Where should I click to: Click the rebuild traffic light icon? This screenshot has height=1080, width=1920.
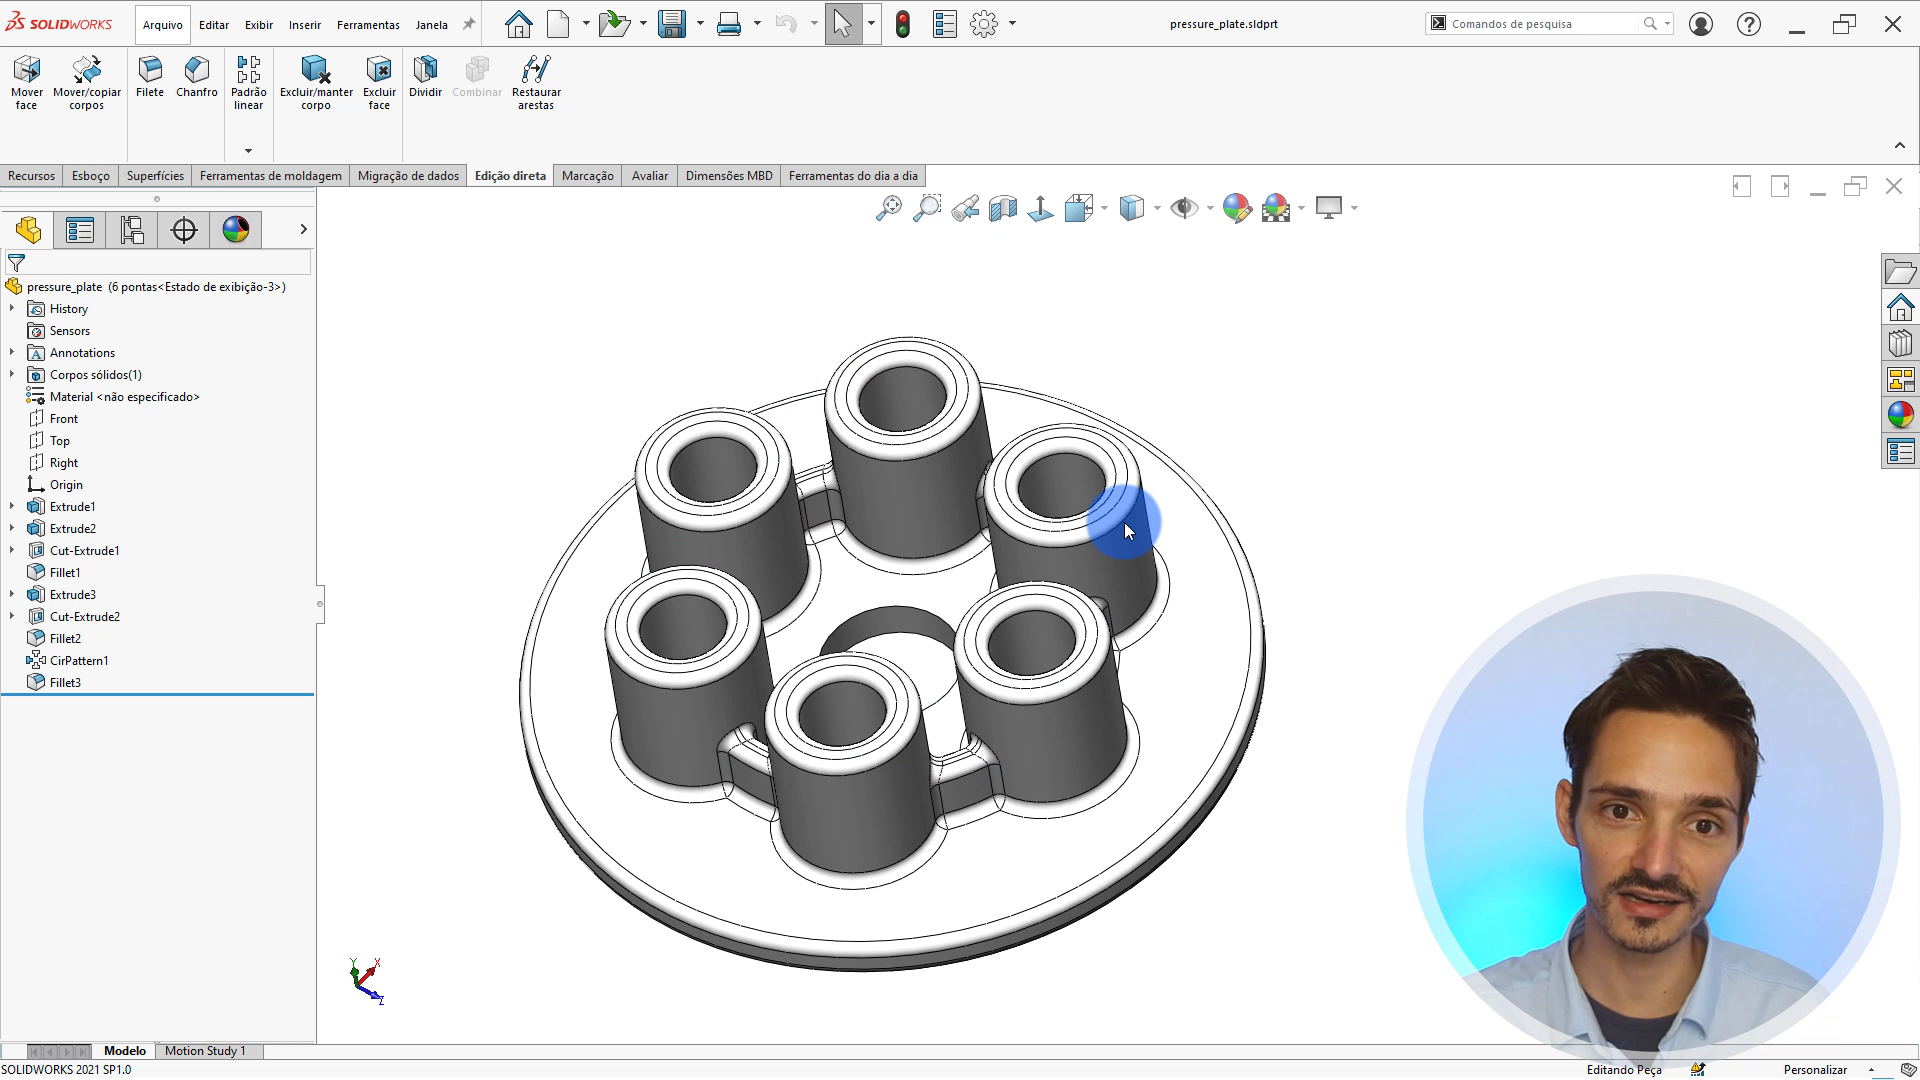(x=903, y=24)
